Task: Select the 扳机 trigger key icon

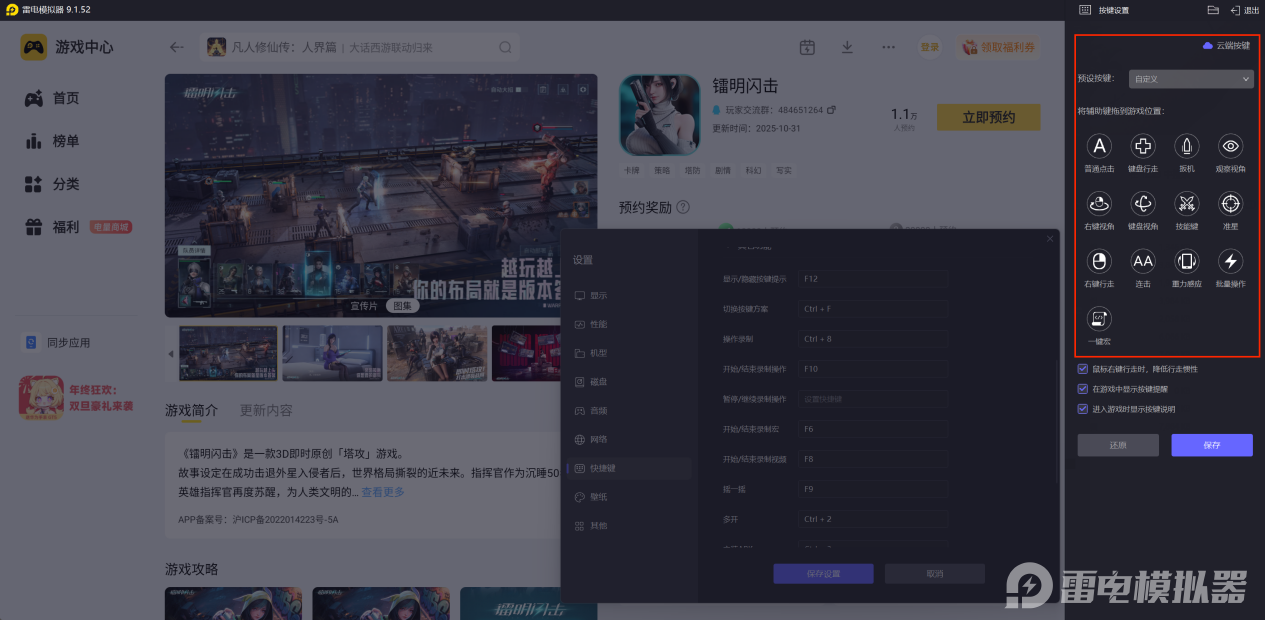Action: pyautogui.click(x=1186, y=146)
